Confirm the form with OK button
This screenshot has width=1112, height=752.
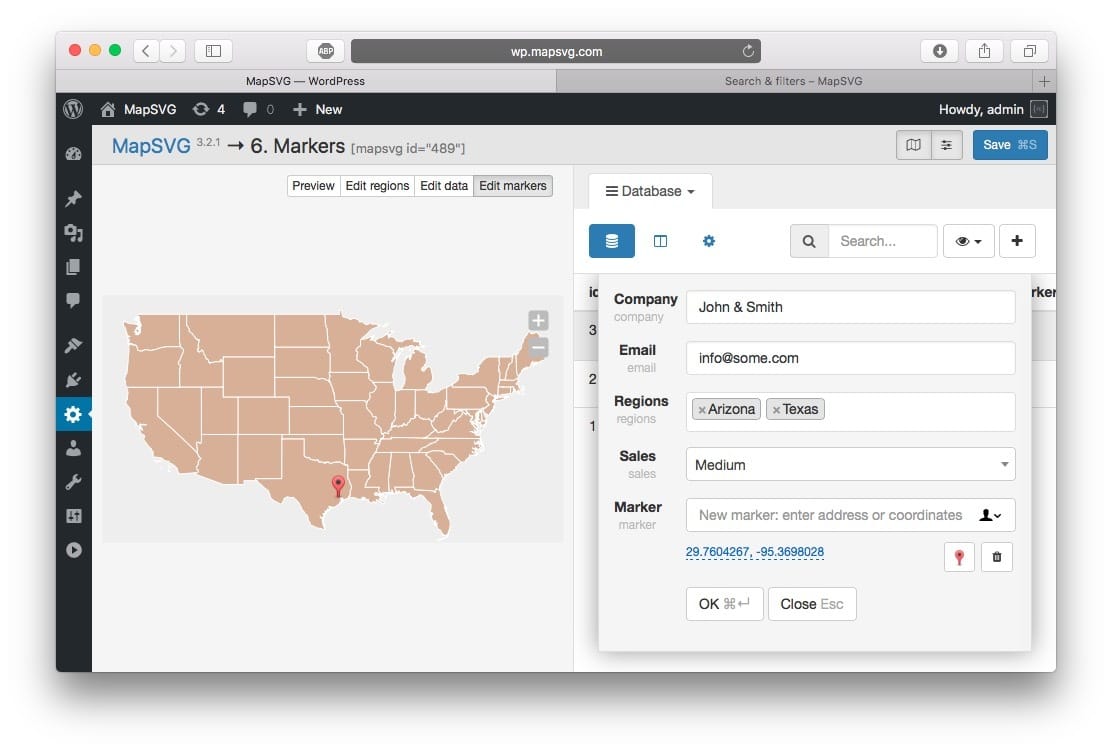tap(724, 604)
